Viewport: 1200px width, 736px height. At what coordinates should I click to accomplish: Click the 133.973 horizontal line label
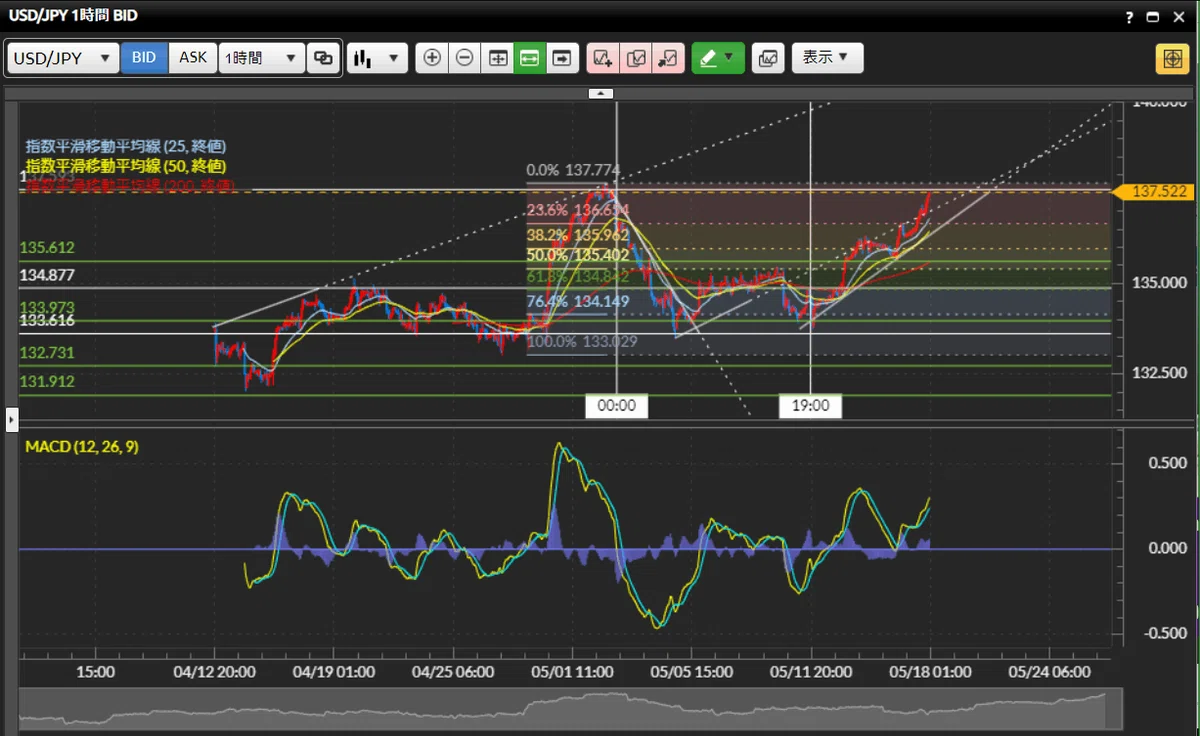[x=47, y=307]
